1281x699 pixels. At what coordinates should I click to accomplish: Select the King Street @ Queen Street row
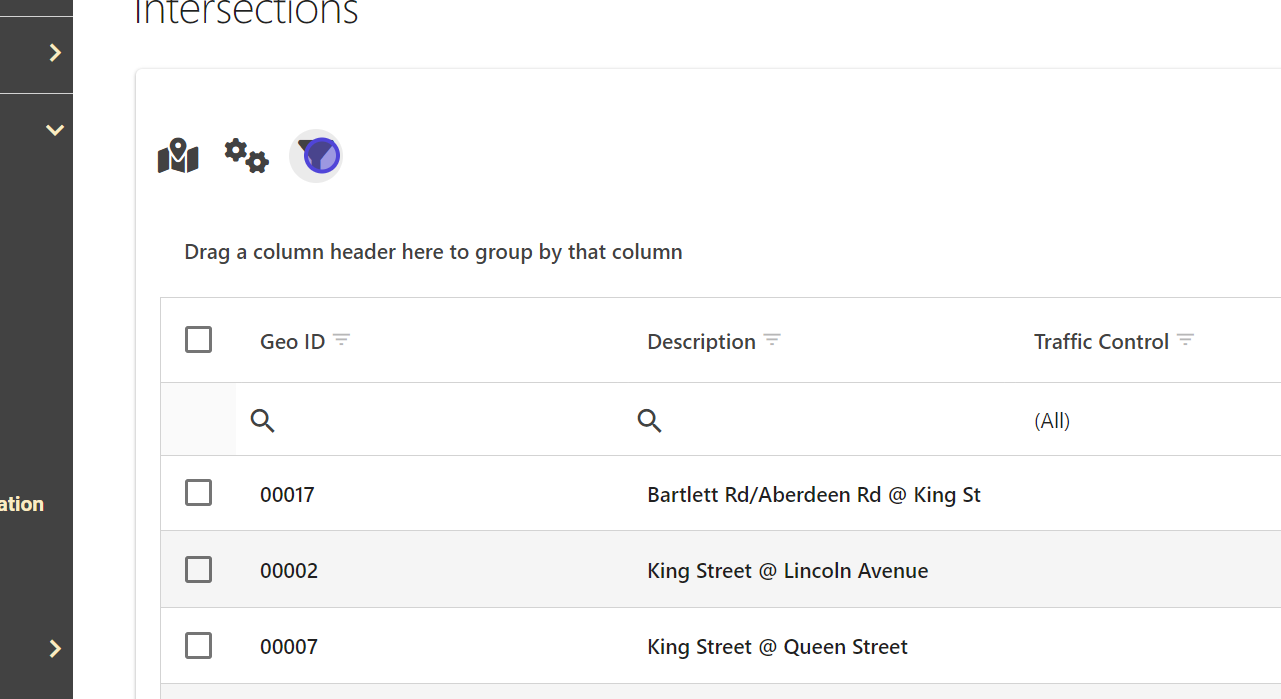coord(777,647)
